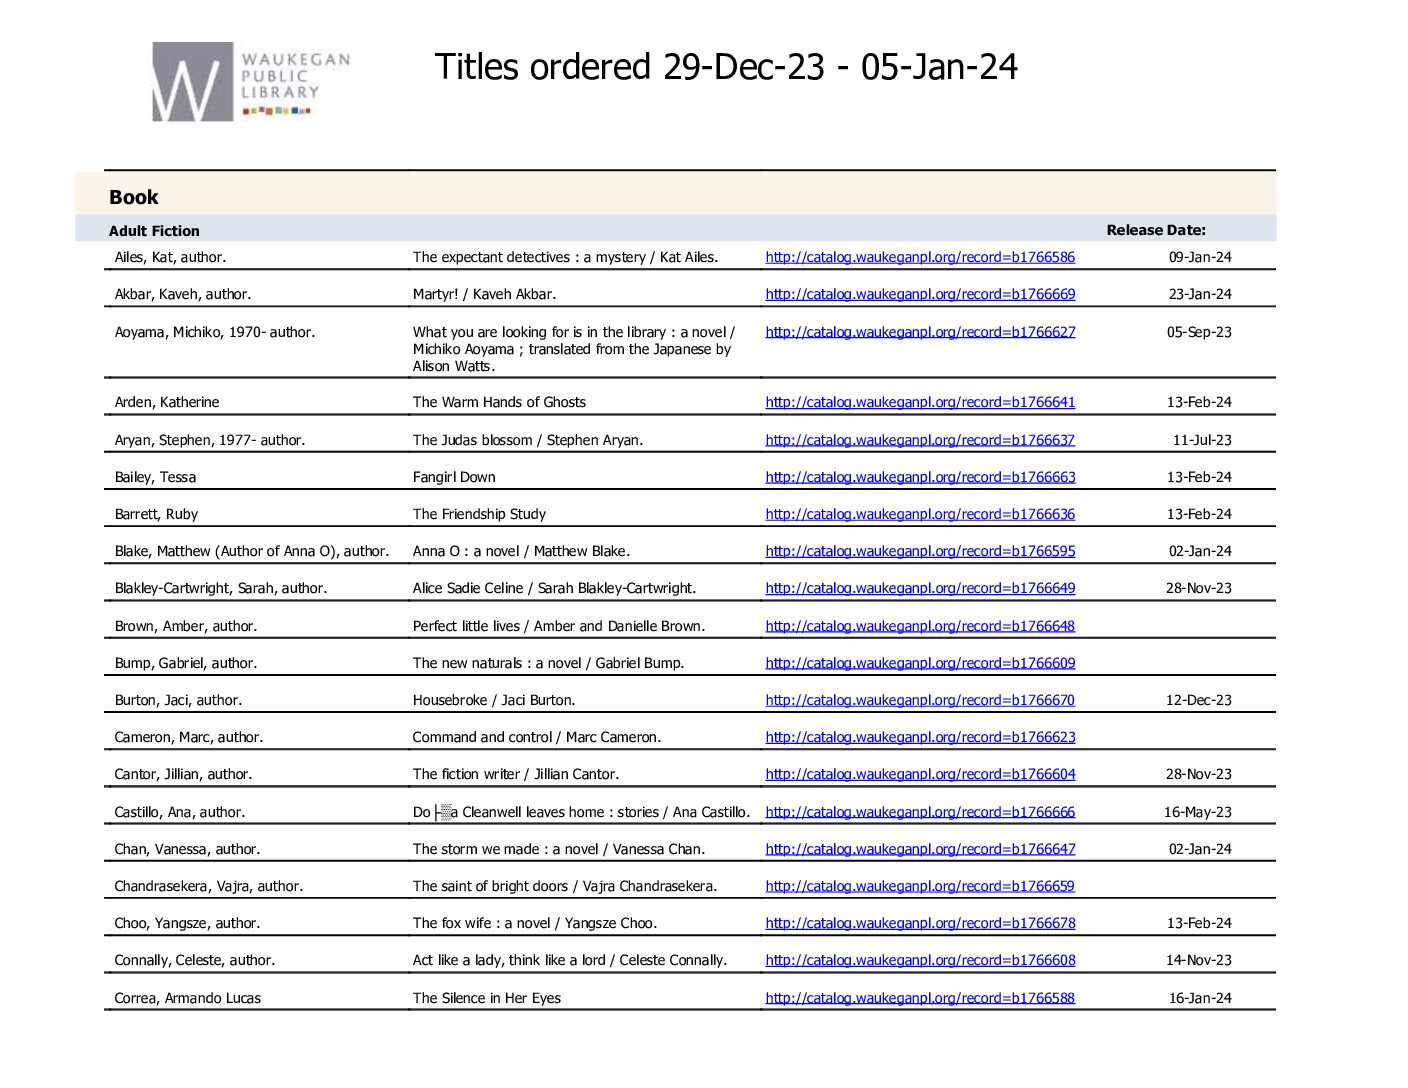The image size is (1408, 1088).
Task: Click title The Friendship Study
Action: click(x=479, y=514)
